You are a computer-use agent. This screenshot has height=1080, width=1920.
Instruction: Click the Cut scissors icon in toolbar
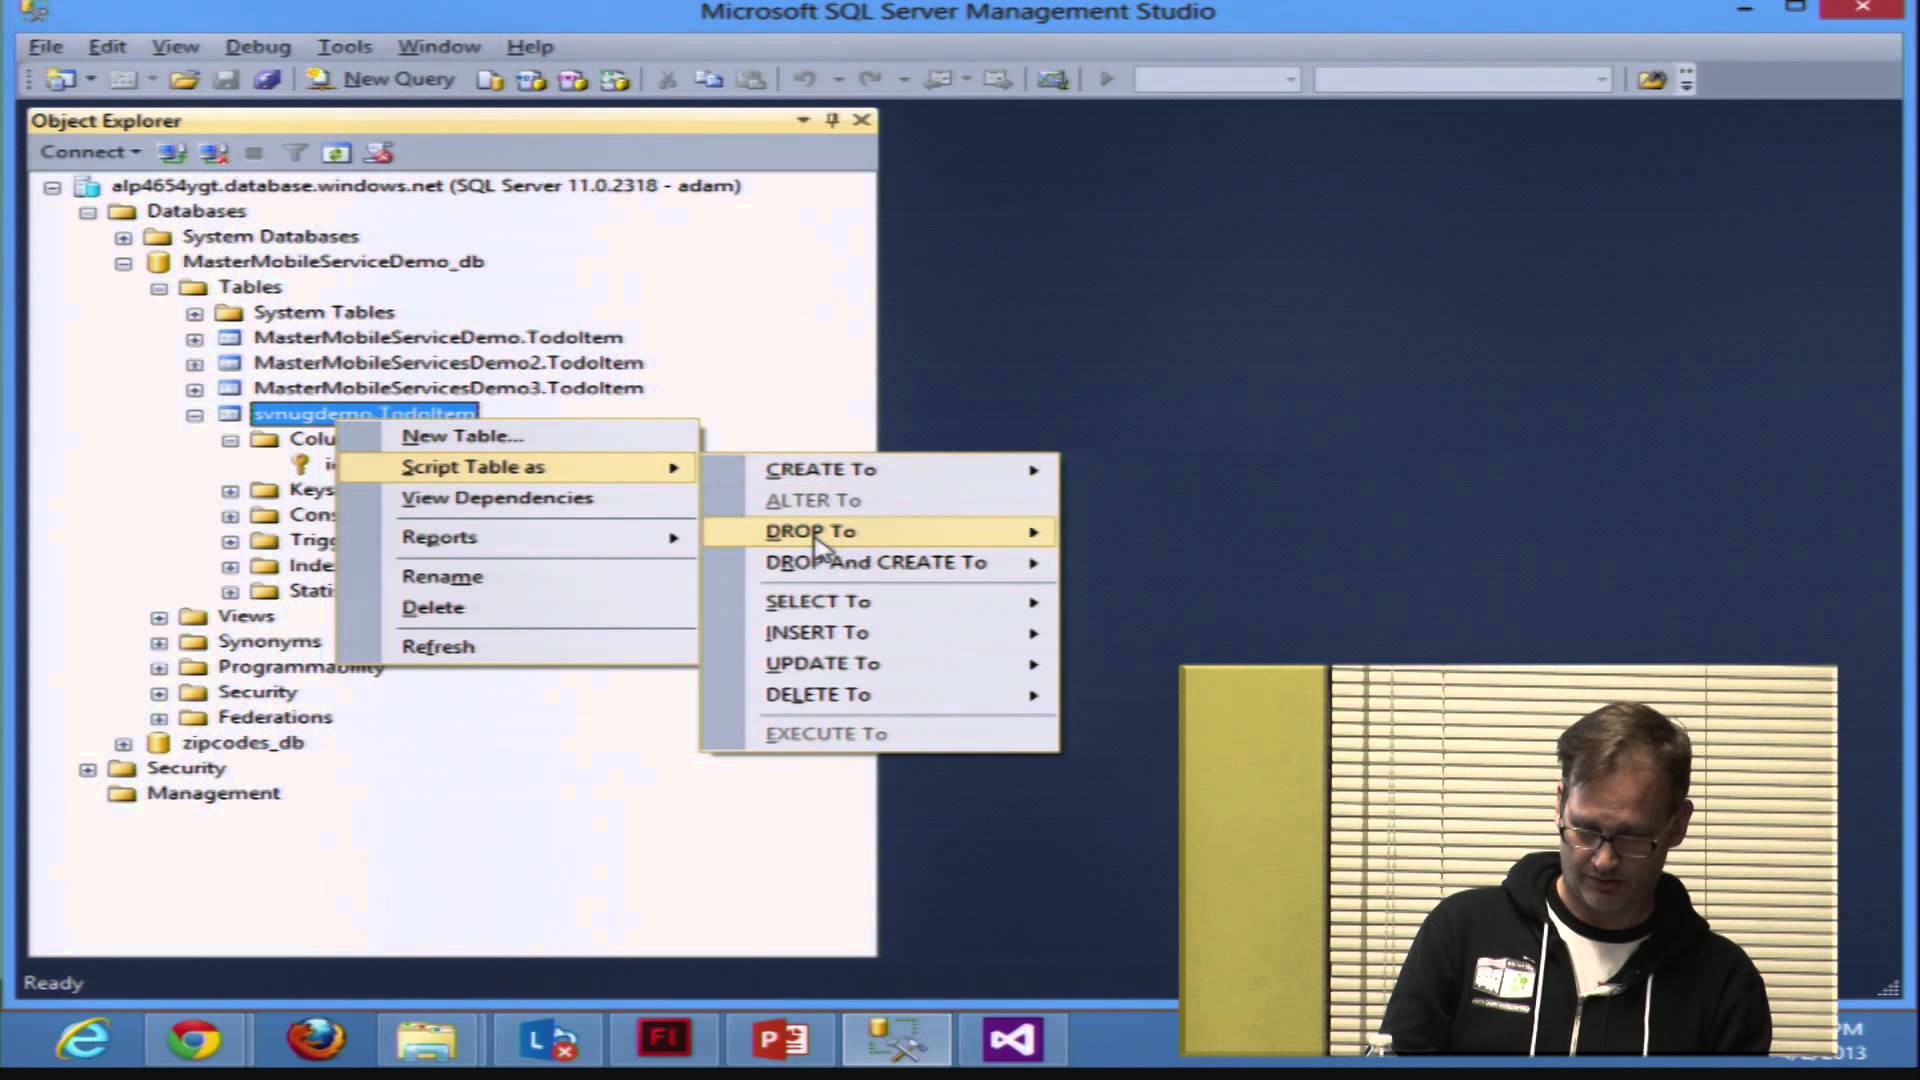click(x=668, y=79)
